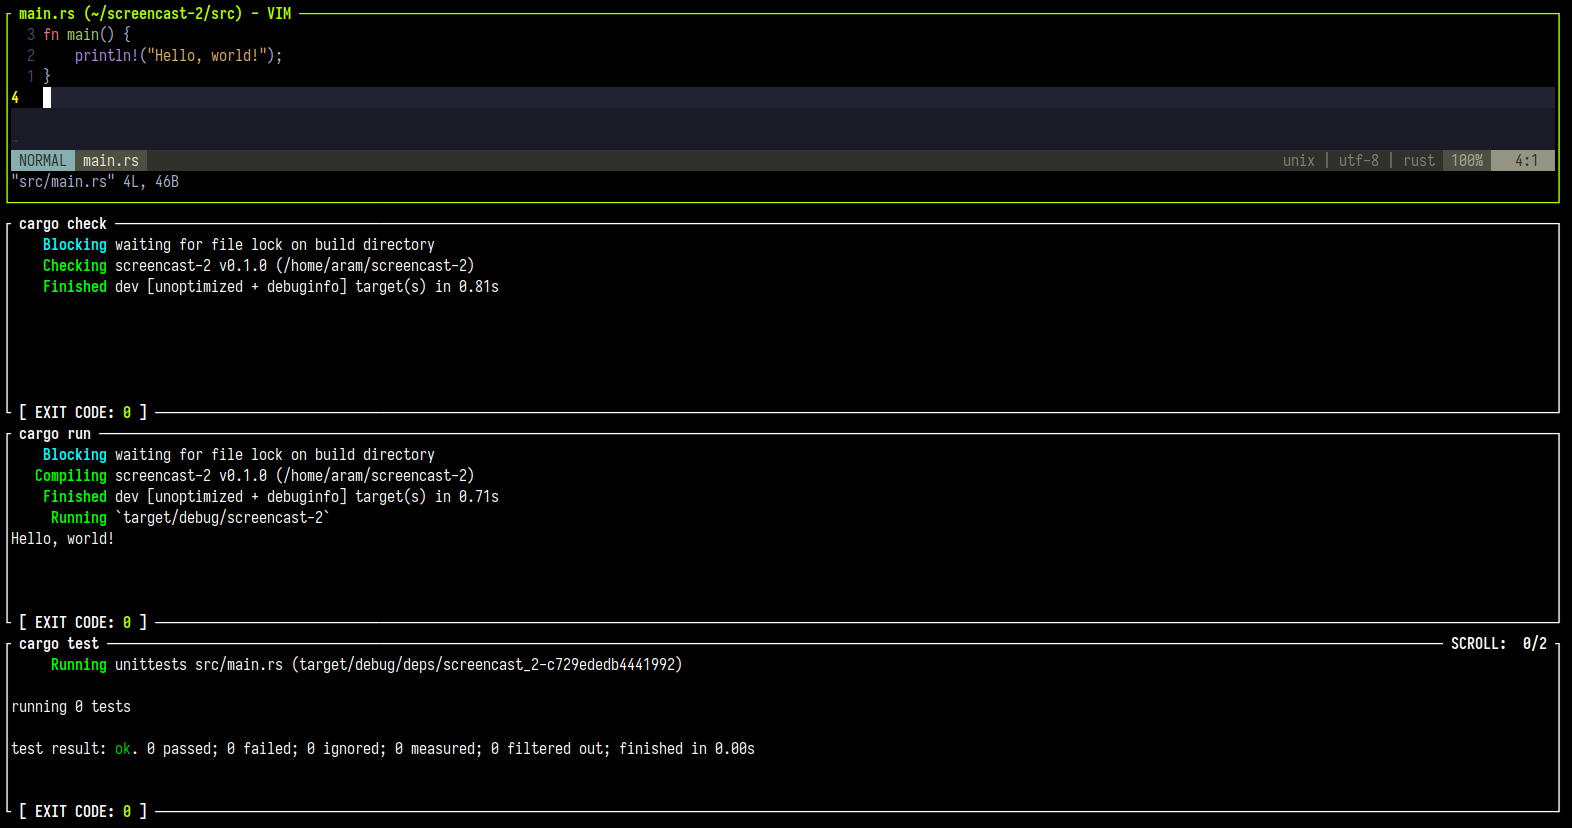Click Running unittests src/main.rs line

(x=367, y=665)
